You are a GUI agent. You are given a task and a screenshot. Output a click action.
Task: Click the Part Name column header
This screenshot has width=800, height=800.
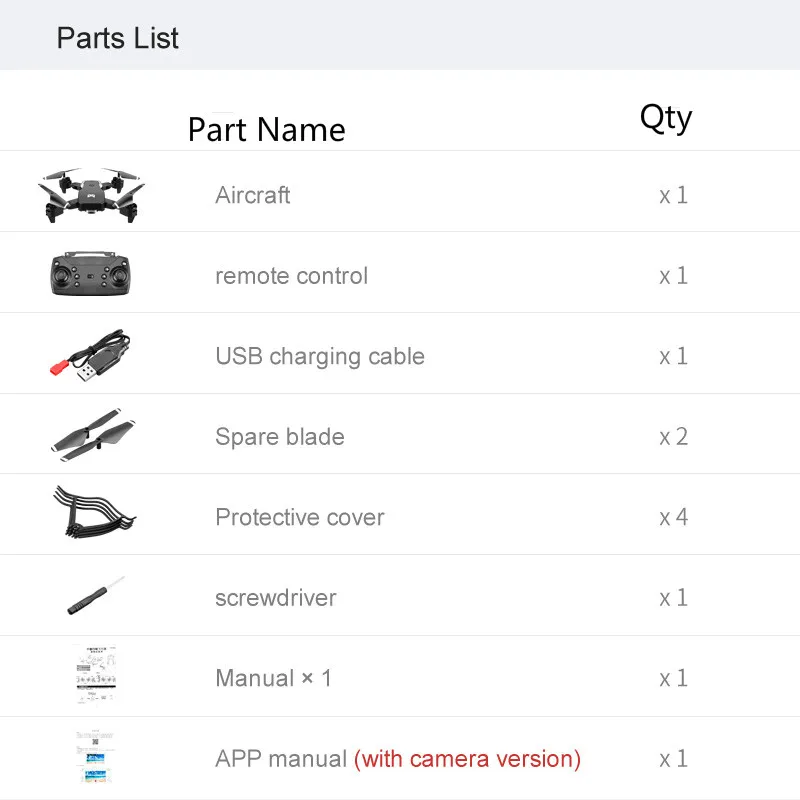[x=267, y=130]
